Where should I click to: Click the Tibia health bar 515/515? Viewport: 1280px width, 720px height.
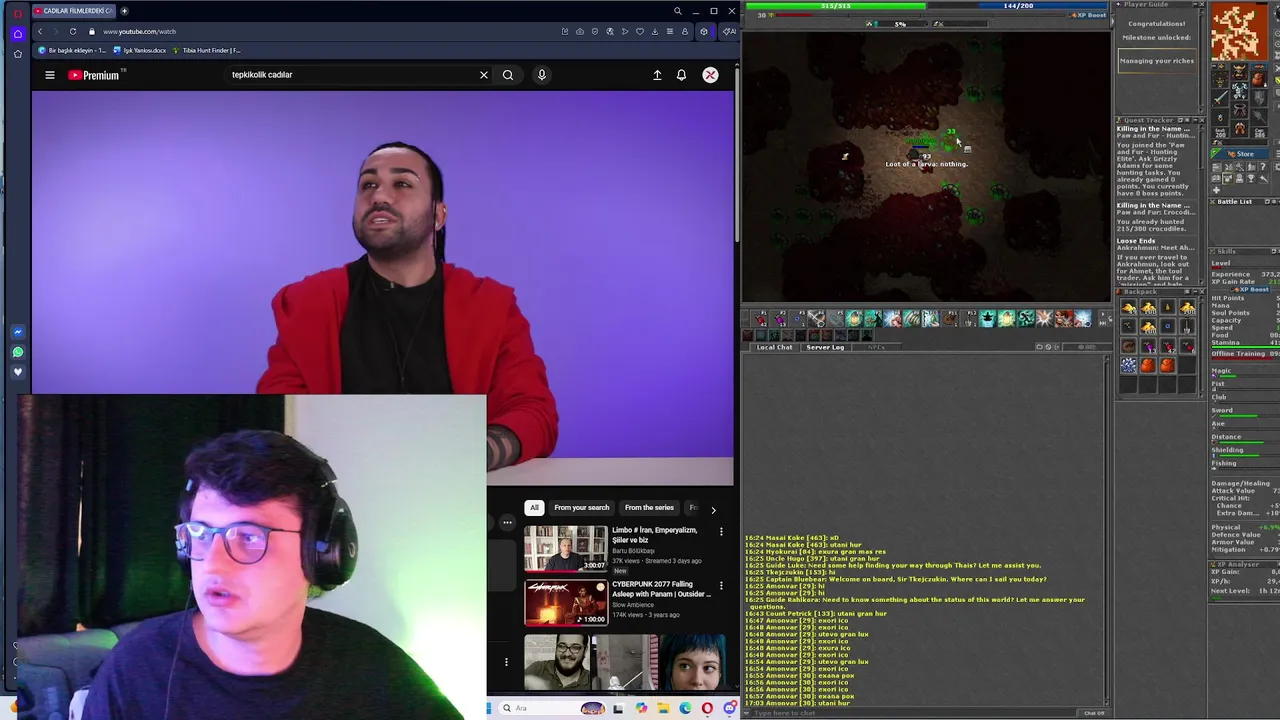pos(835,5)
